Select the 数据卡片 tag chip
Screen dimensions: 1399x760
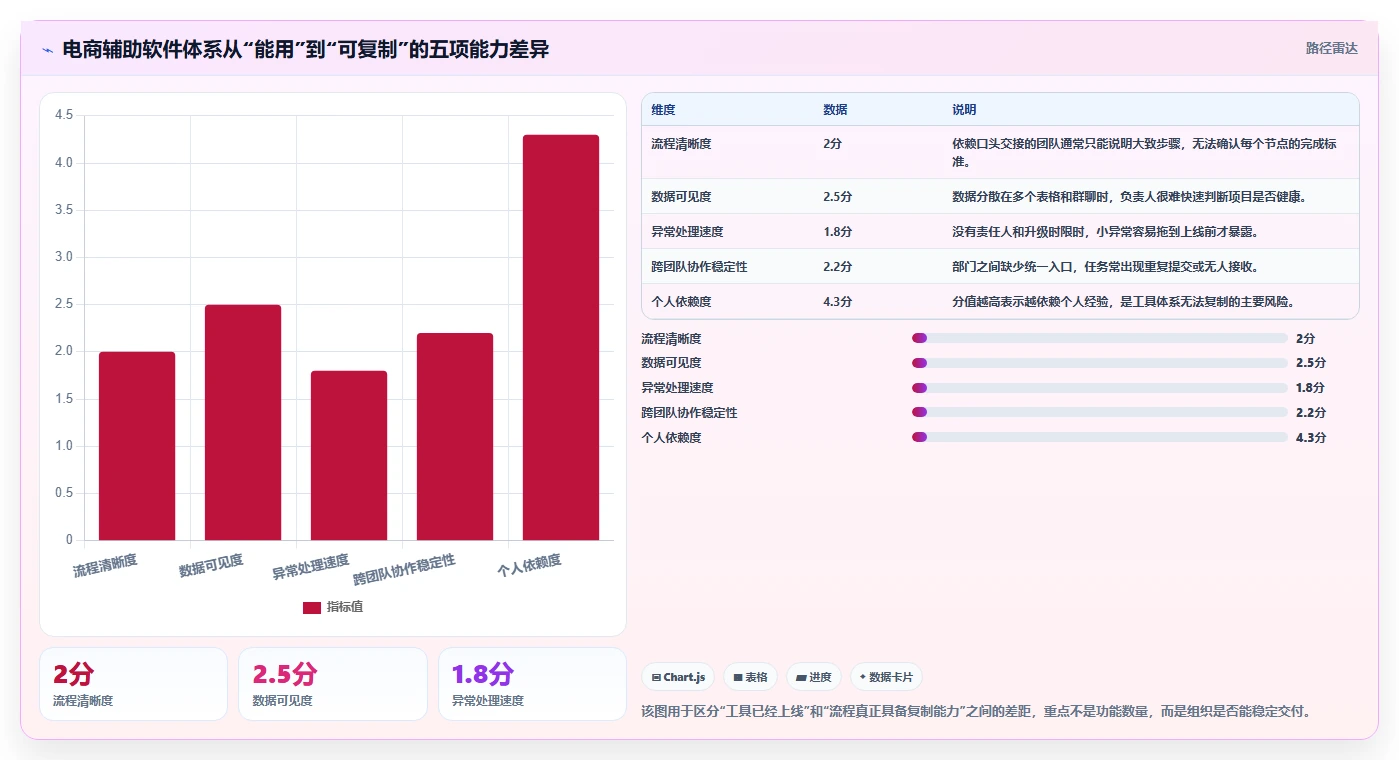click(886, 677)
